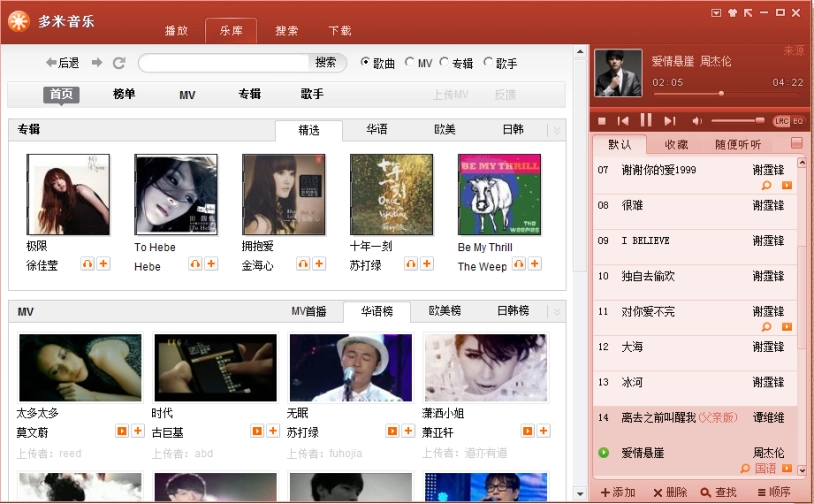
Task: Click search icon under 对你爱不完 track
Action: pyautogui.click(x=766, y=327)
